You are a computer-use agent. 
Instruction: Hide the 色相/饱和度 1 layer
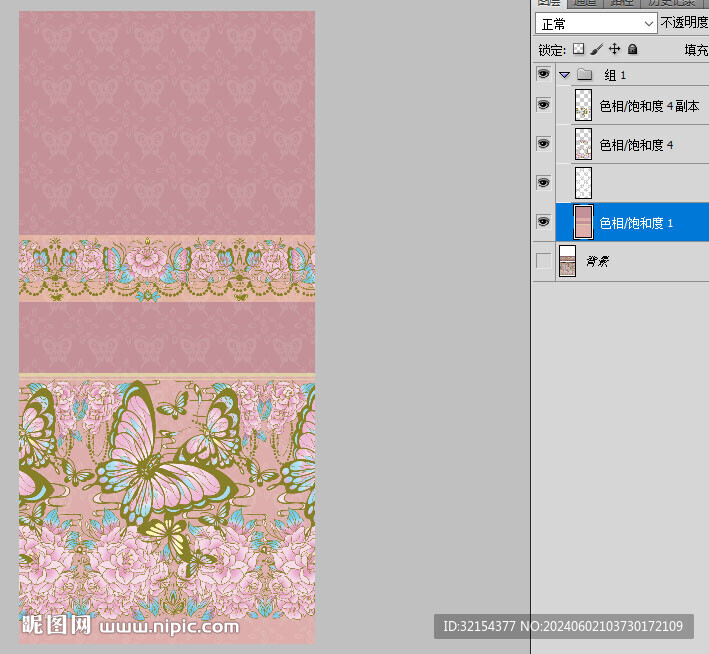pyautogui.click(x=543, y=222)
